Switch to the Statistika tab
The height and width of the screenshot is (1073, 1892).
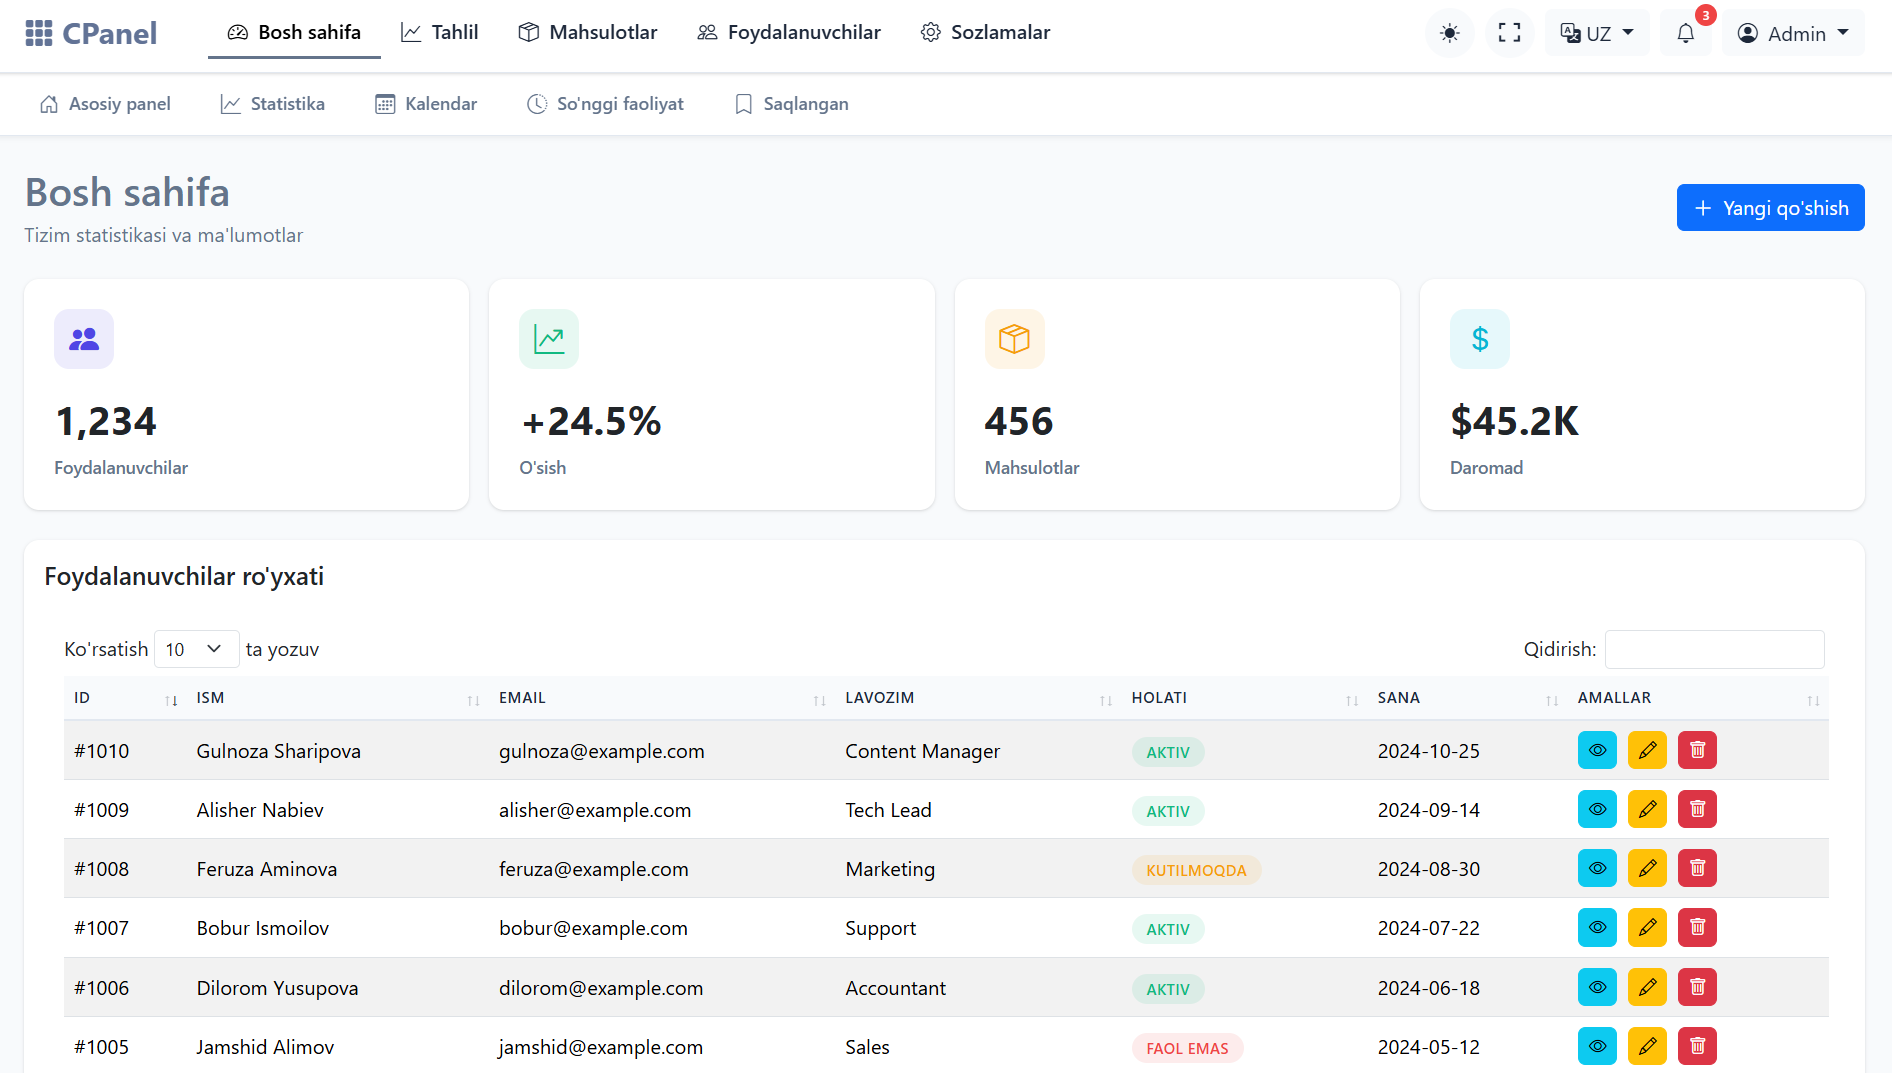(273, 104)
